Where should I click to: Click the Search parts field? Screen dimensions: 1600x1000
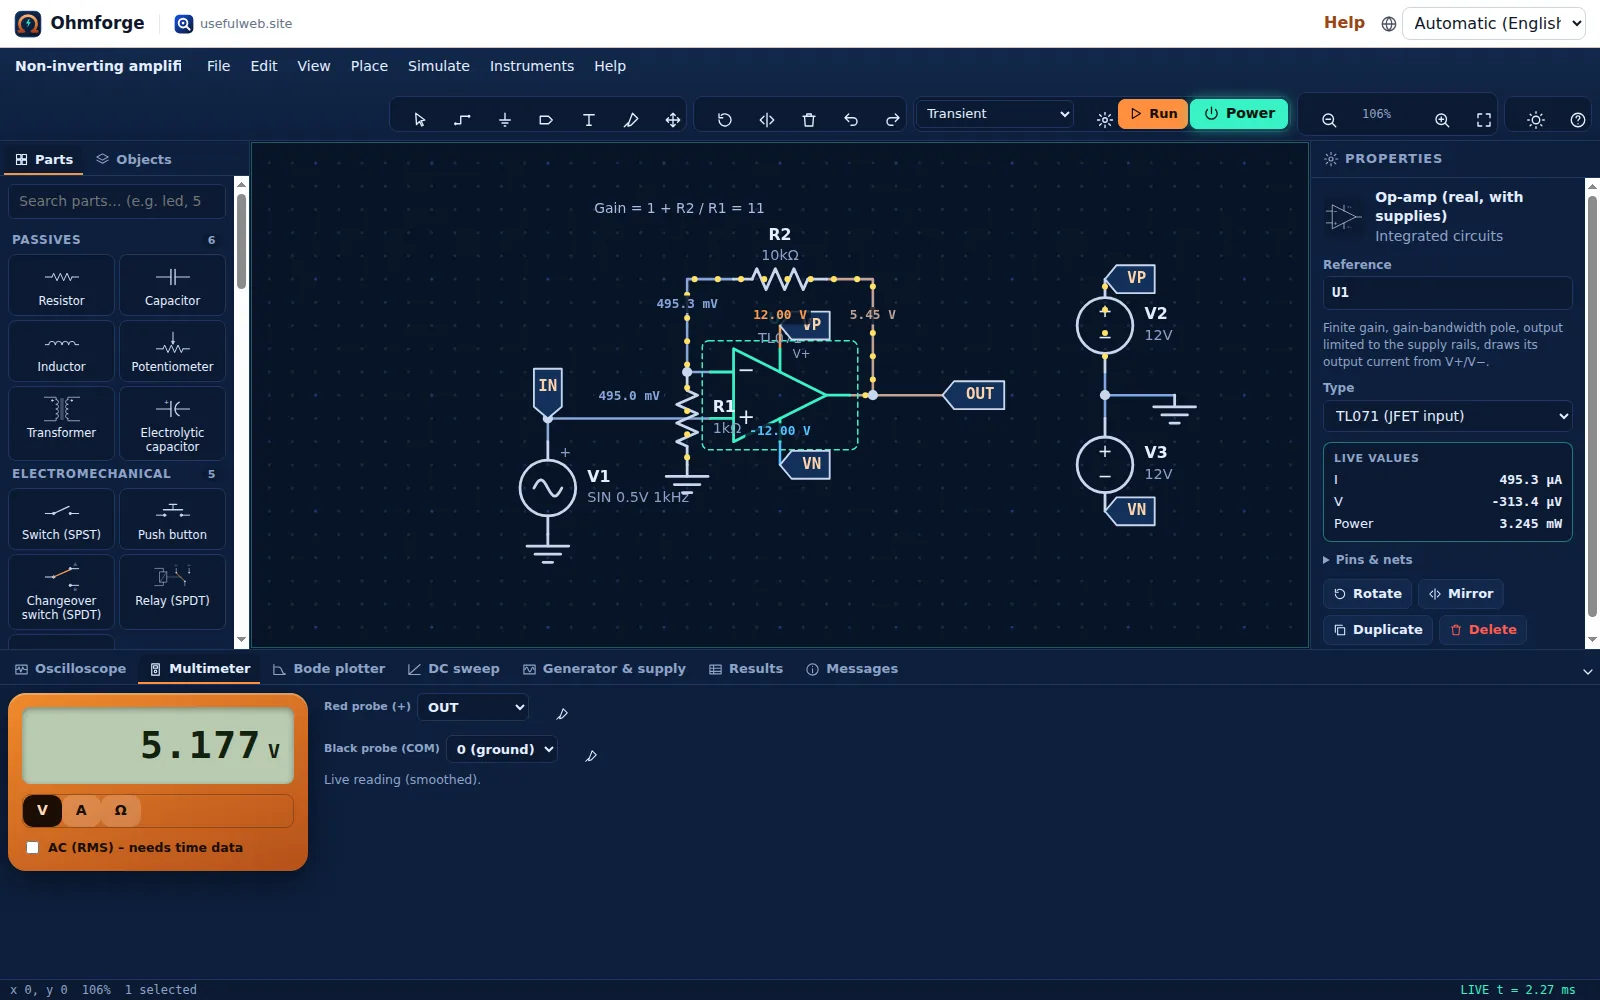(118, 201)
